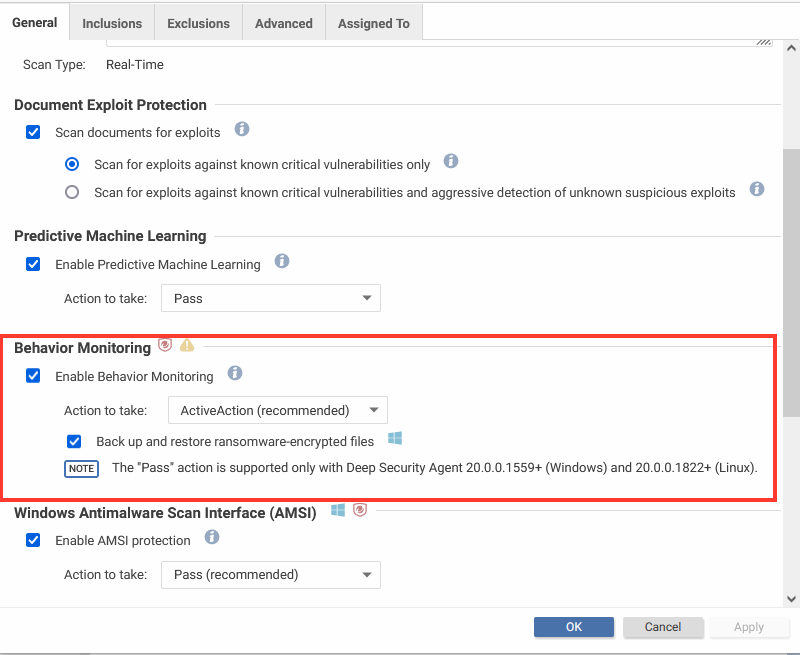Uncheck Scan documents for exploits checkbox
This screenshot has width=800, height=655.
[33, 132]
